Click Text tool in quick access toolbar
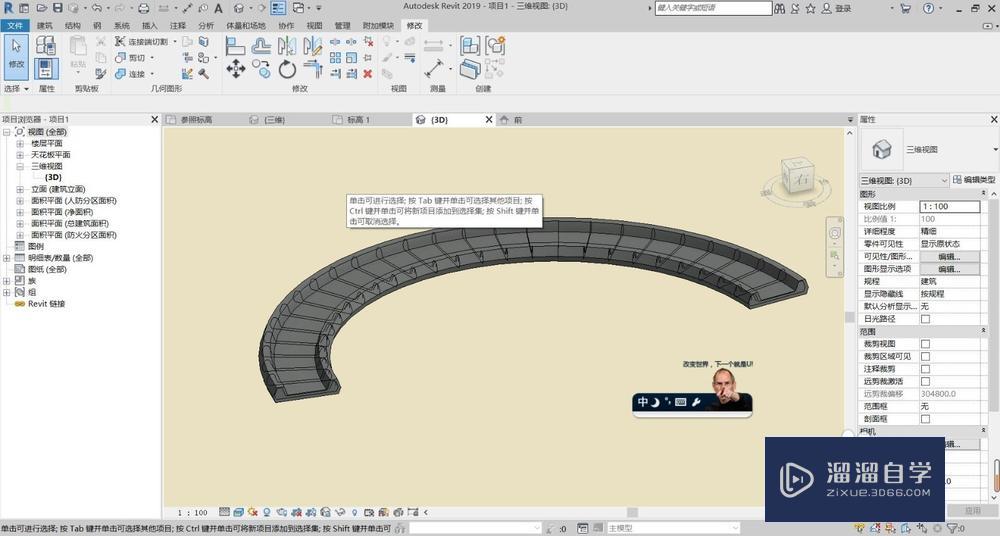This screenshot has height=536, width=1000. click(x=218, y=8)
